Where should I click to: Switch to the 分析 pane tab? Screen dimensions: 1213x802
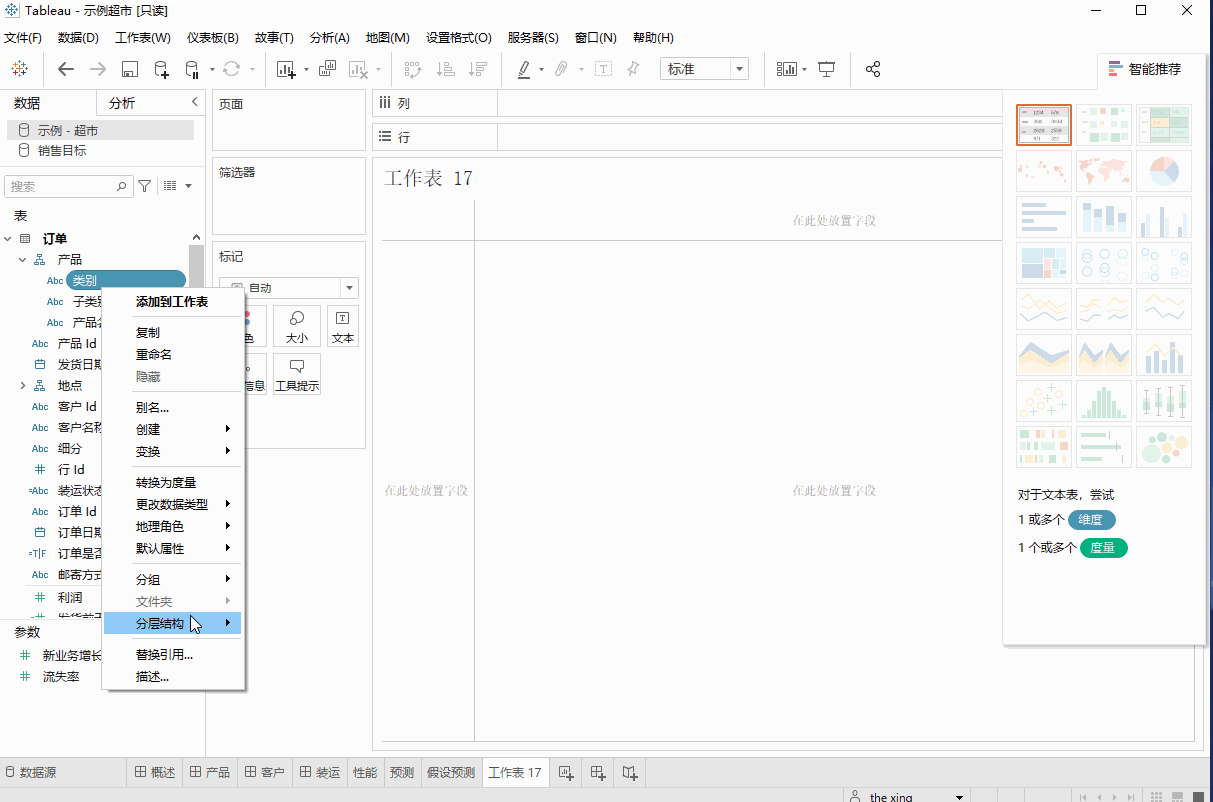pyautogui.click(x=122, y=103)
